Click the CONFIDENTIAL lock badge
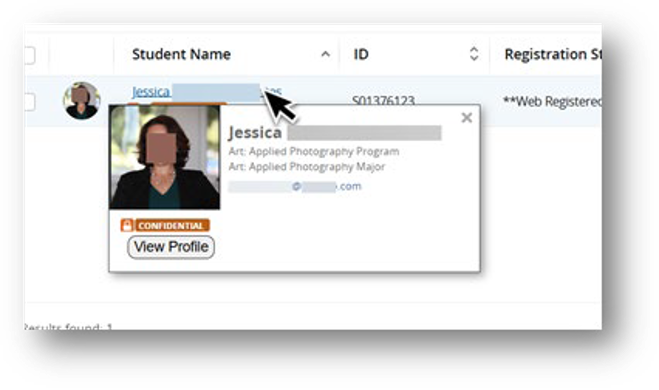Screen dimensions: 659x390 165,225
